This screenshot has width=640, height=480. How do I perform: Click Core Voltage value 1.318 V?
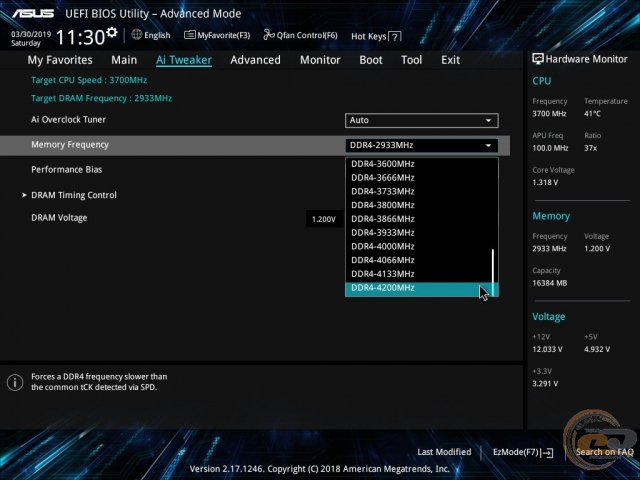(x=545, y=182)
